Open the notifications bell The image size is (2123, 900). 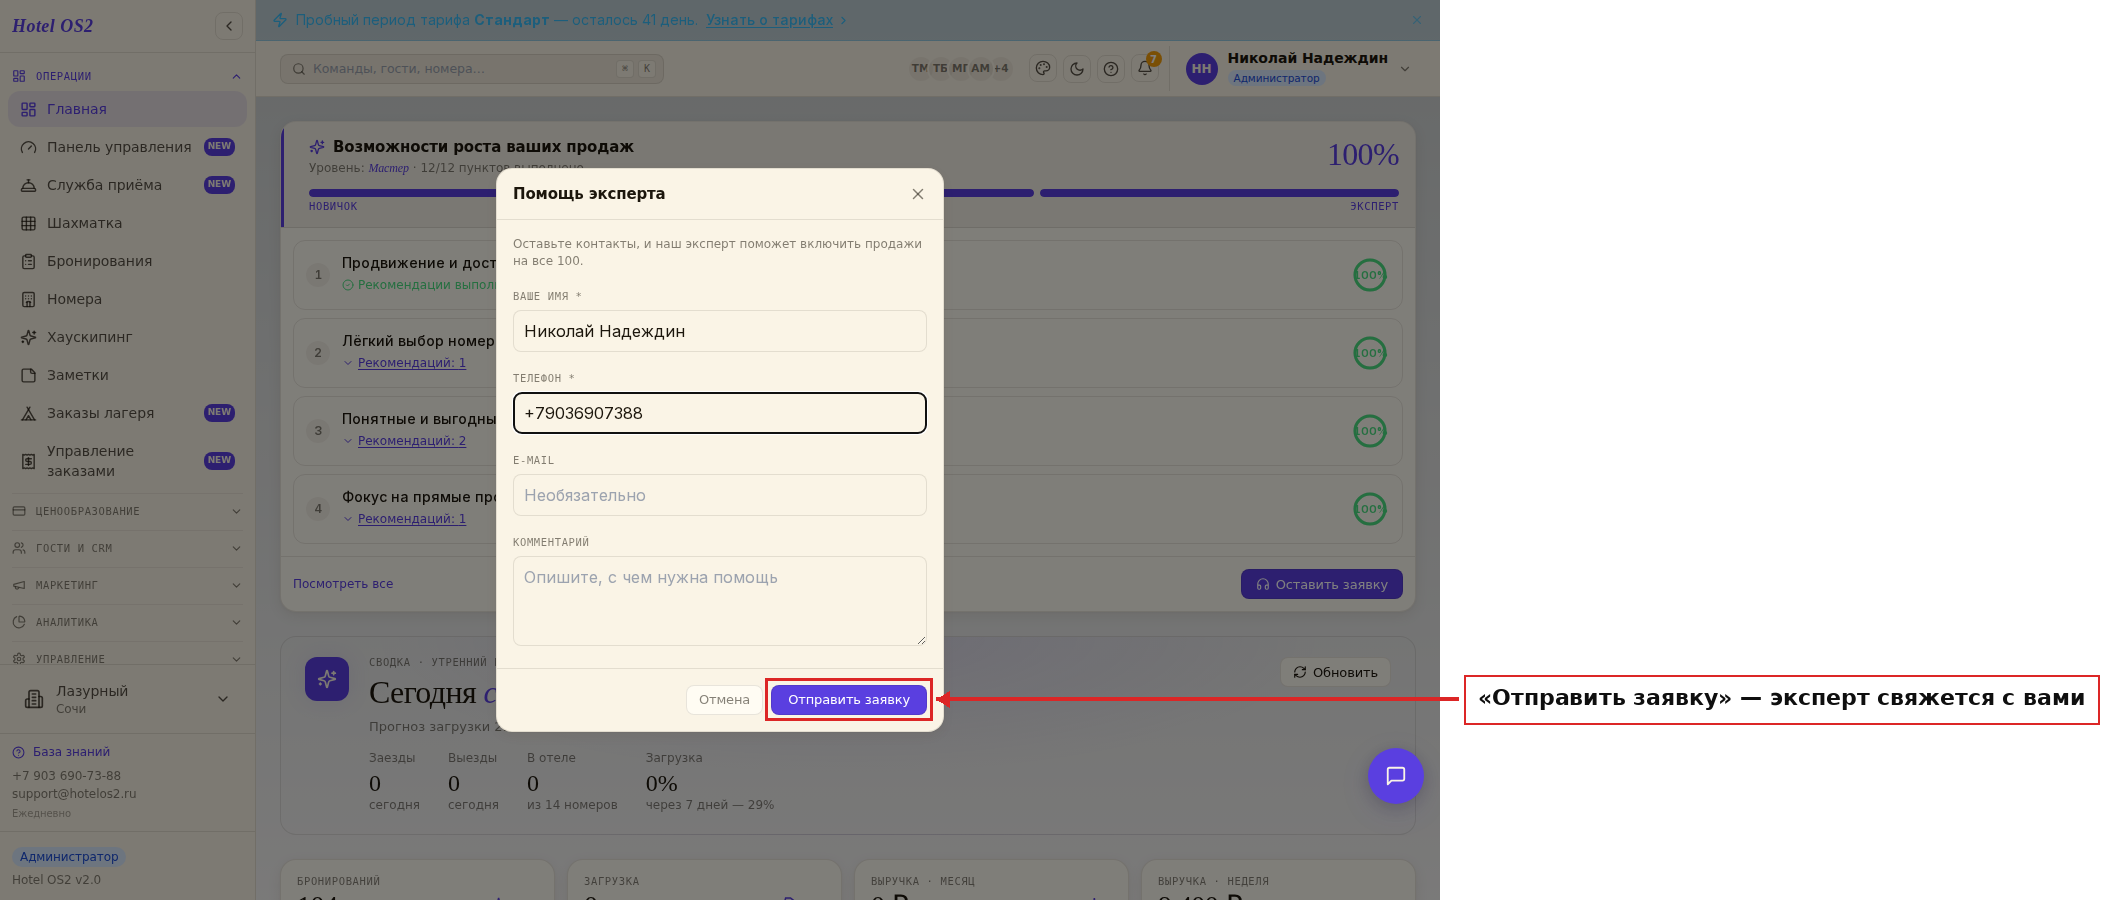[x=1145, y=69]
